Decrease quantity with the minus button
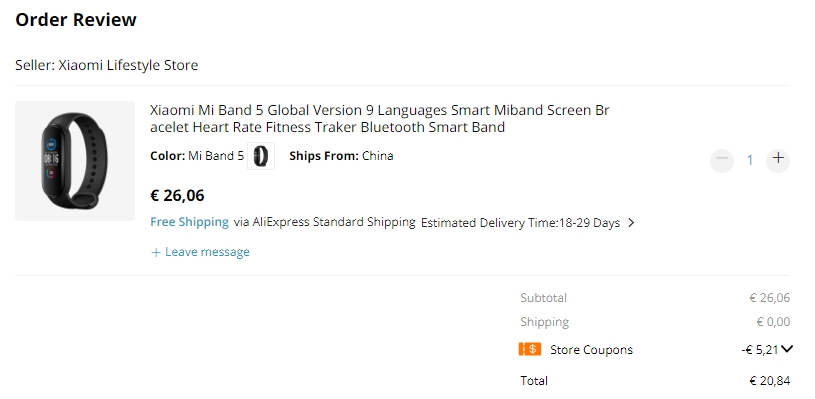This screenshot has height=399, width=815. (x=722, y=160)
